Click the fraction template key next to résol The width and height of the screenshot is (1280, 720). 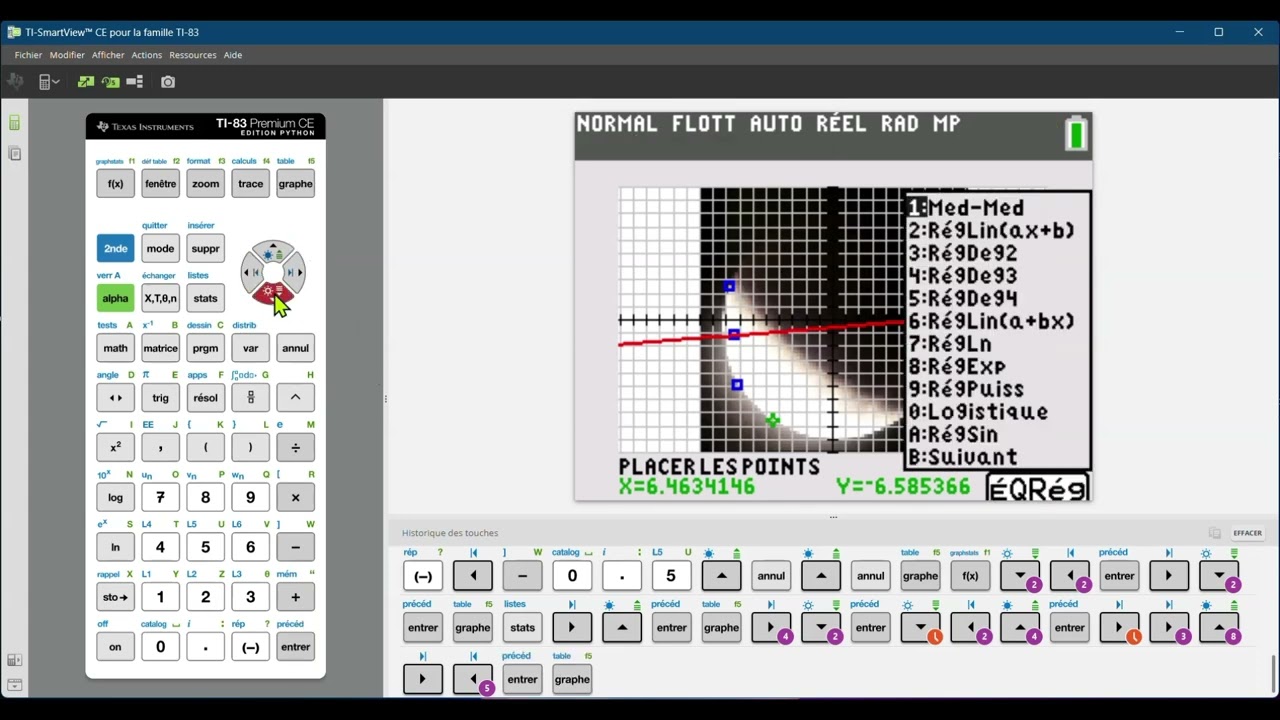pyautogui.click(x=250, y=397)
